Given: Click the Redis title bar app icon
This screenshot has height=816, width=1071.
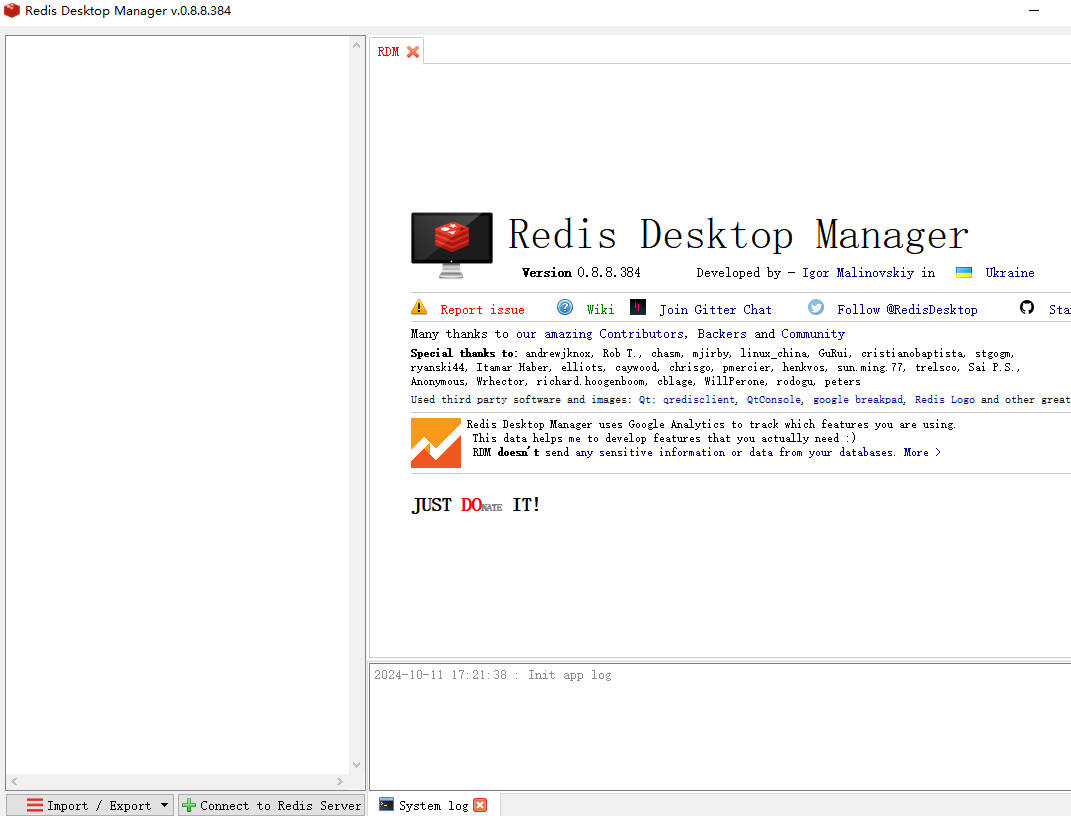Looking at the screenshot, I should 12,10.
